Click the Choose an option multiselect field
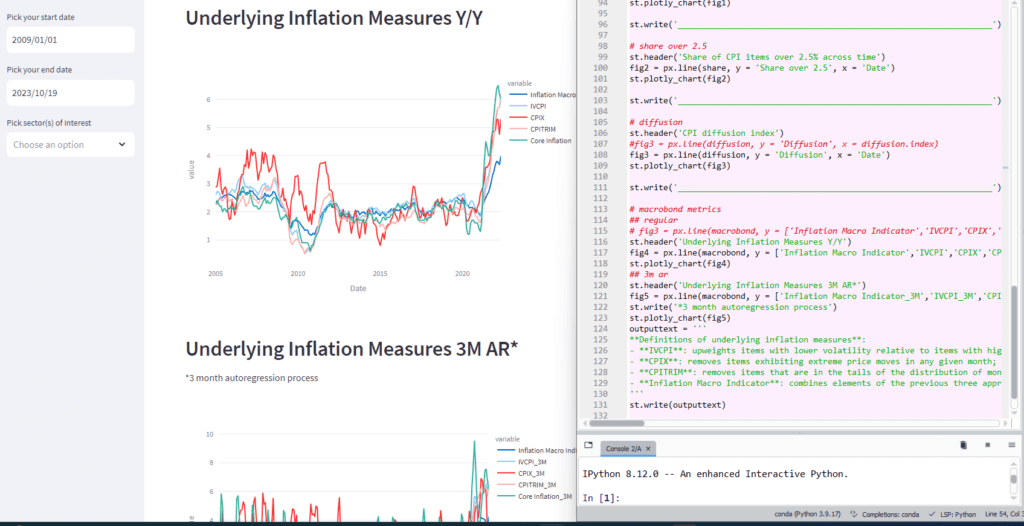1024x526 pixels. (71, 144)
